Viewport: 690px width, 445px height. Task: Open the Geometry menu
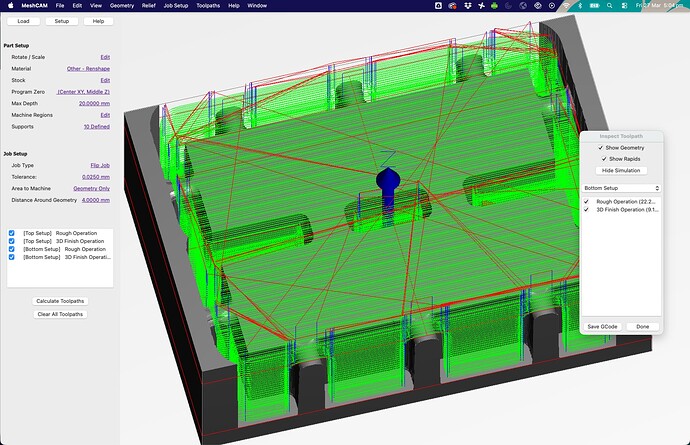(x=121, y=6)
